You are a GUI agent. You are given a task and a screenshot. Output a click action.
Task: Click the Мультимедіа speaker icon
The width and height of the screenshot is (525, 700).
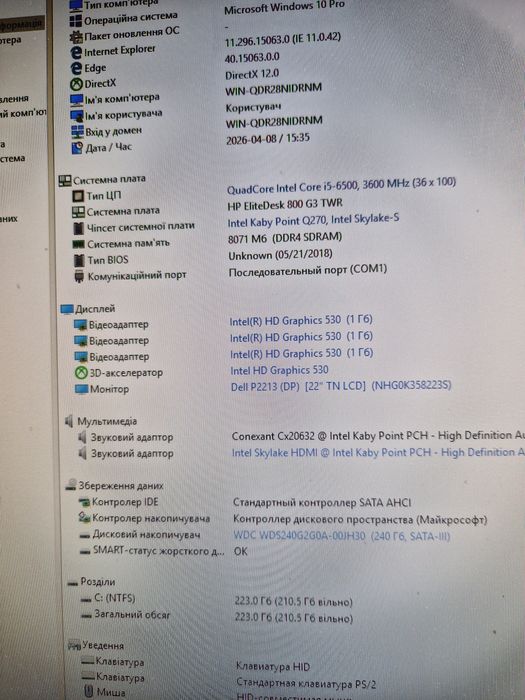69,421
